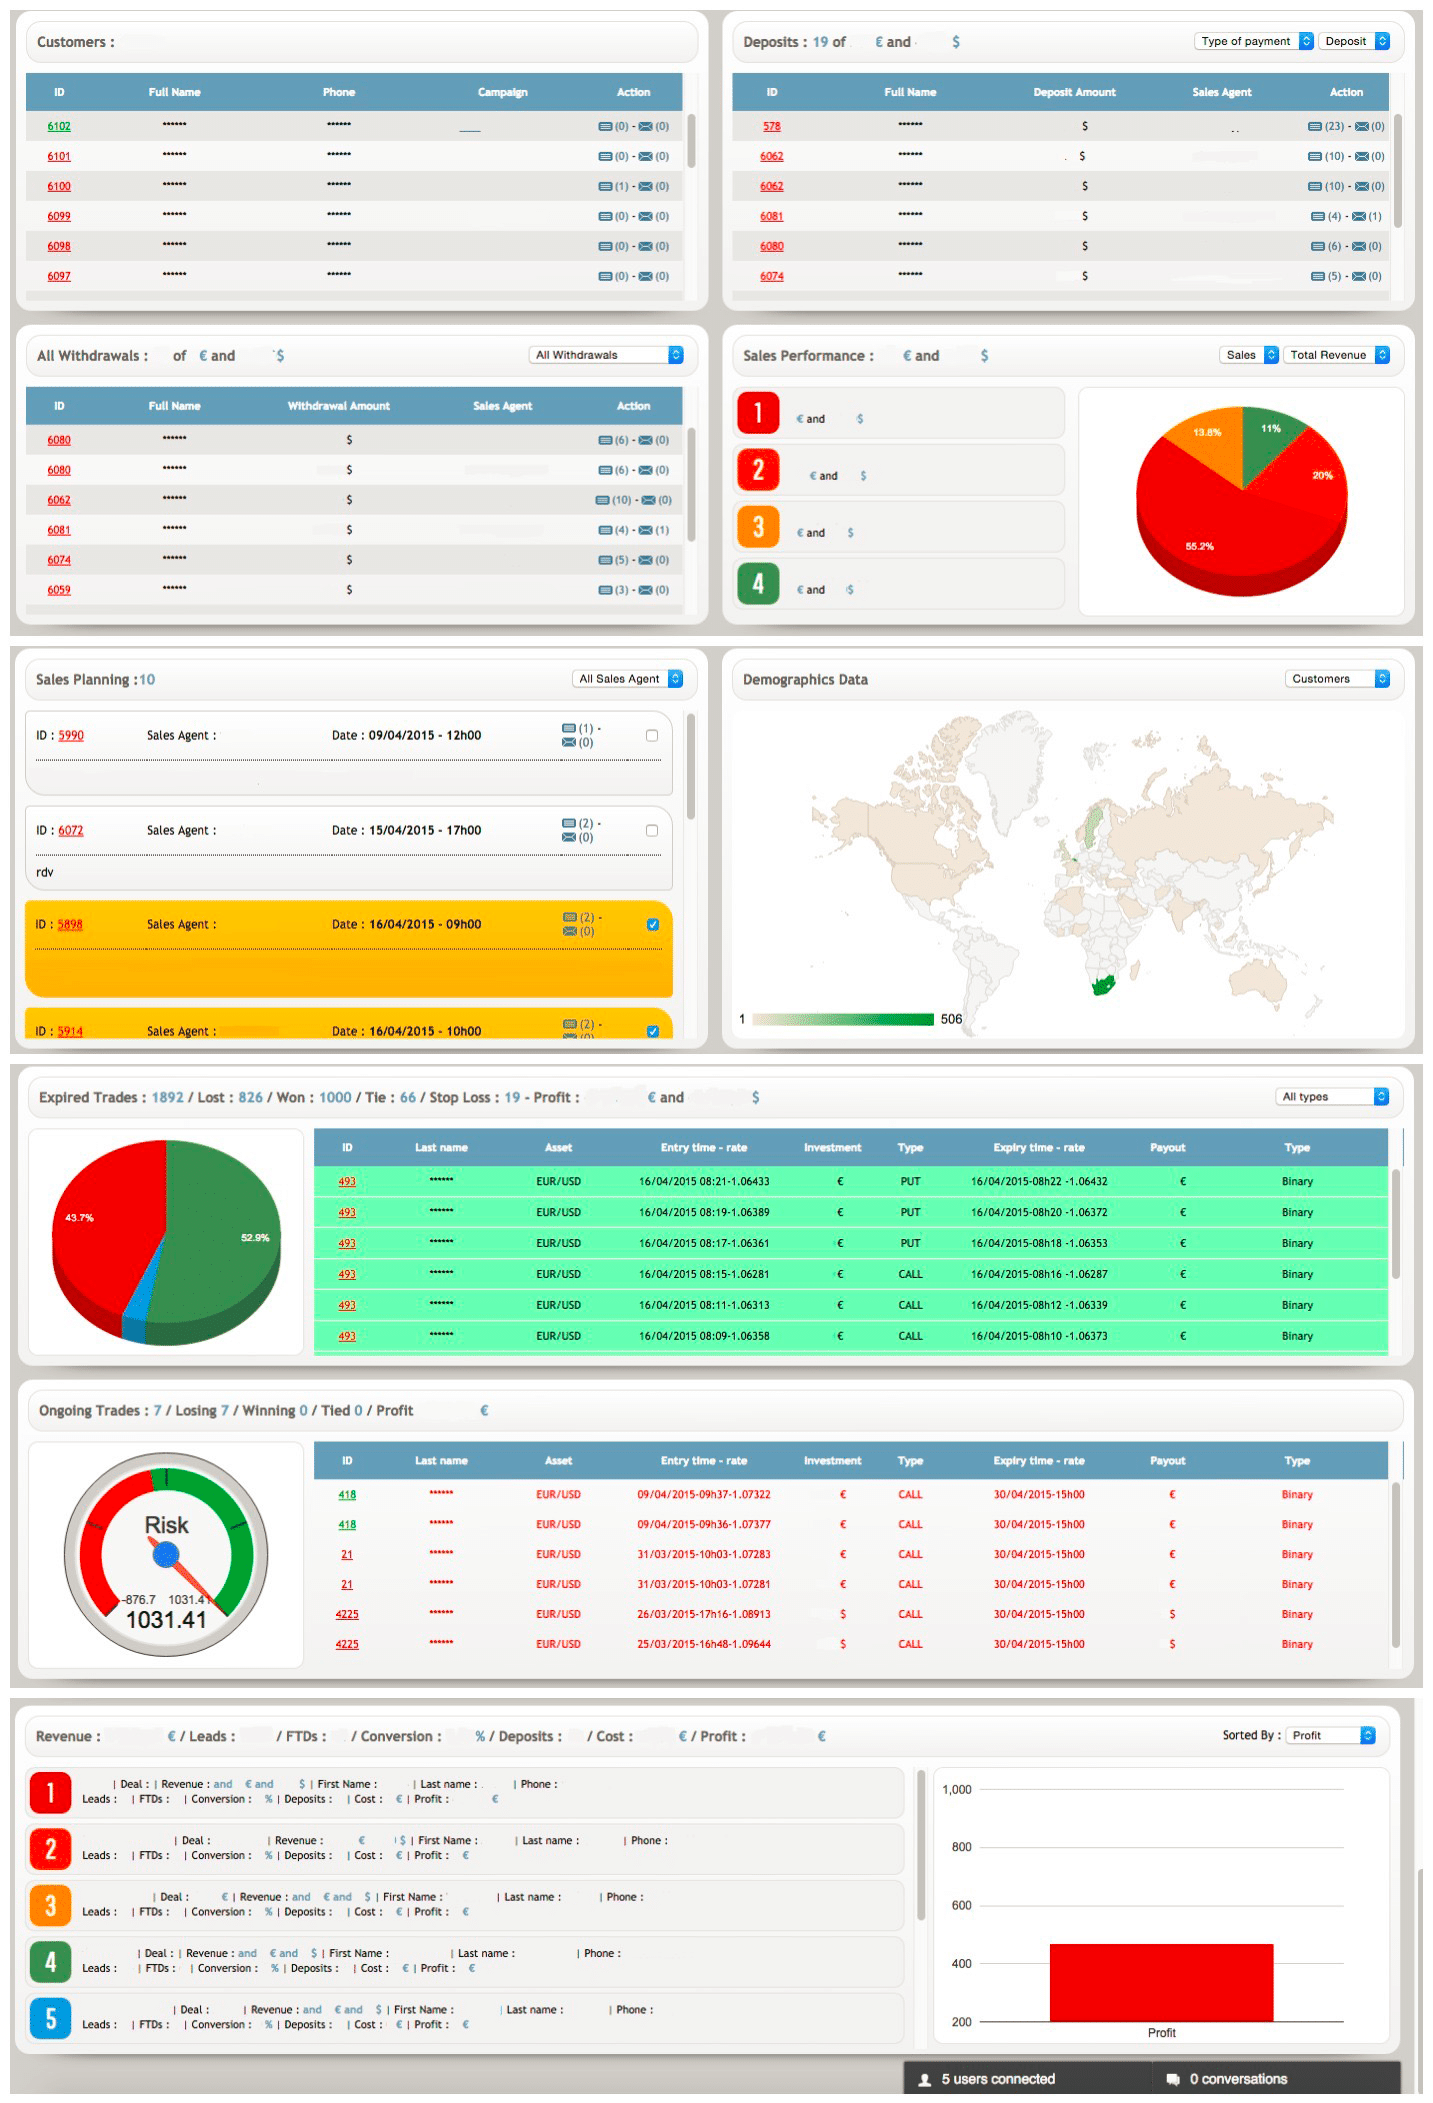Open comments icon for planning ID 5990

(569, 729)
